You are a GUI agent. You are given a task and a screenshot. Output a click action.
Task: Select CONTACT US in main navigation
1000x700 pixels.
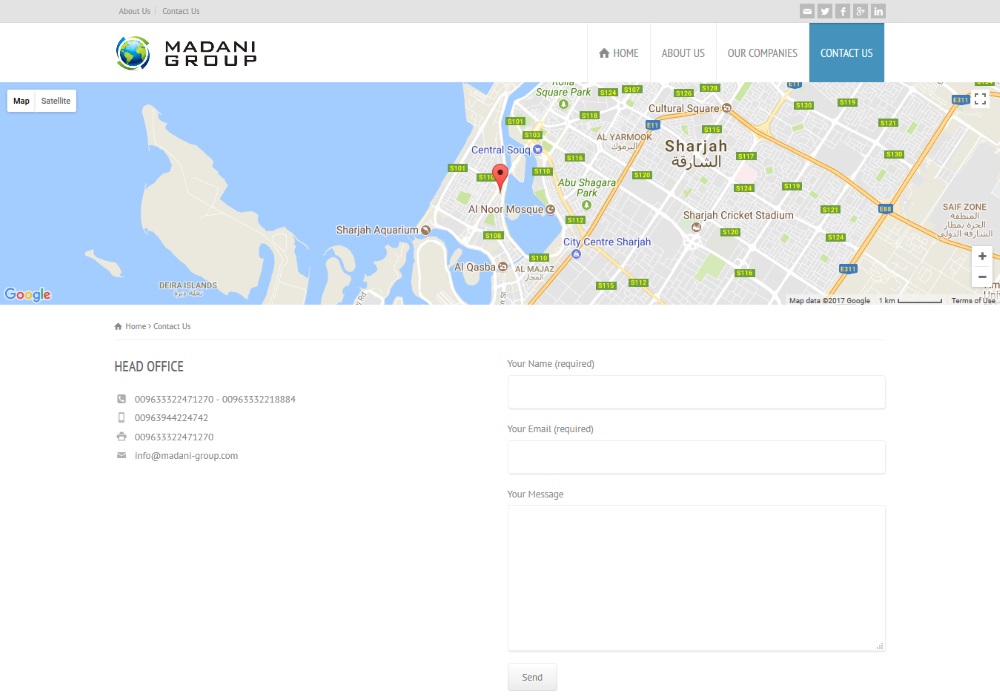pyautogui.click(x=846, y=53)
